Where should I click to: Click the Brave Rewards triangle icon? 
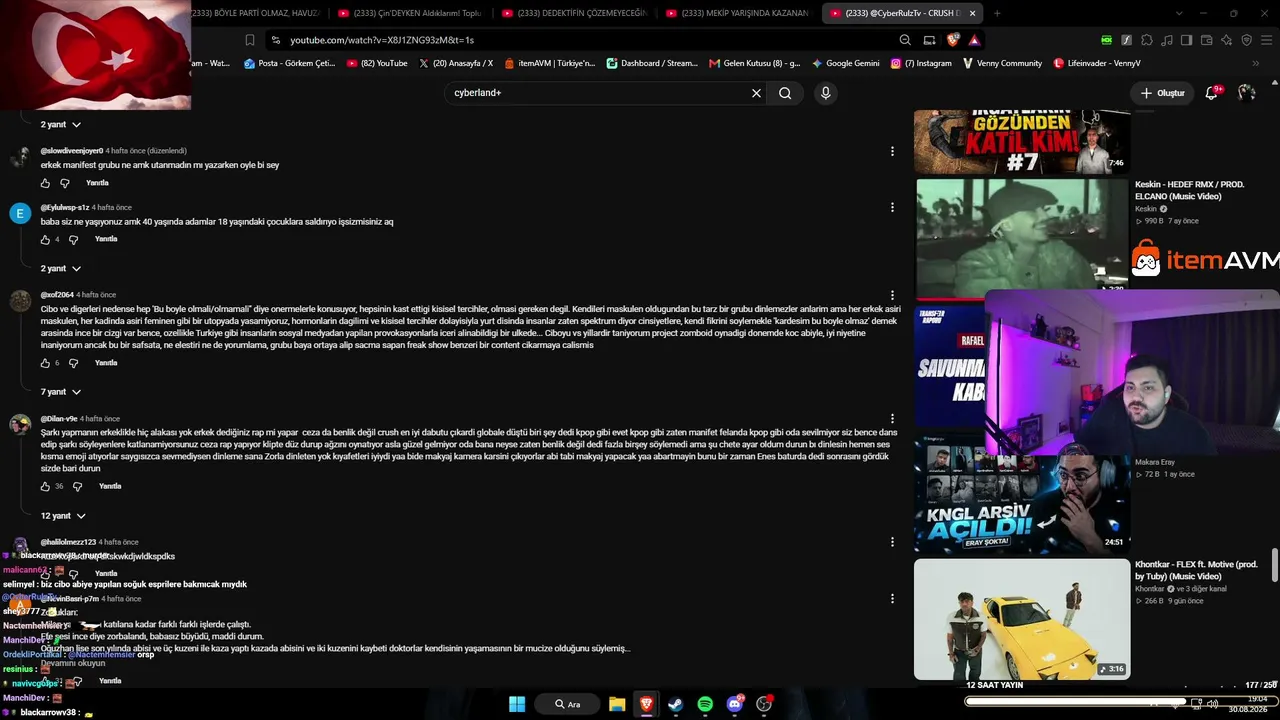(x=974, y=40)
